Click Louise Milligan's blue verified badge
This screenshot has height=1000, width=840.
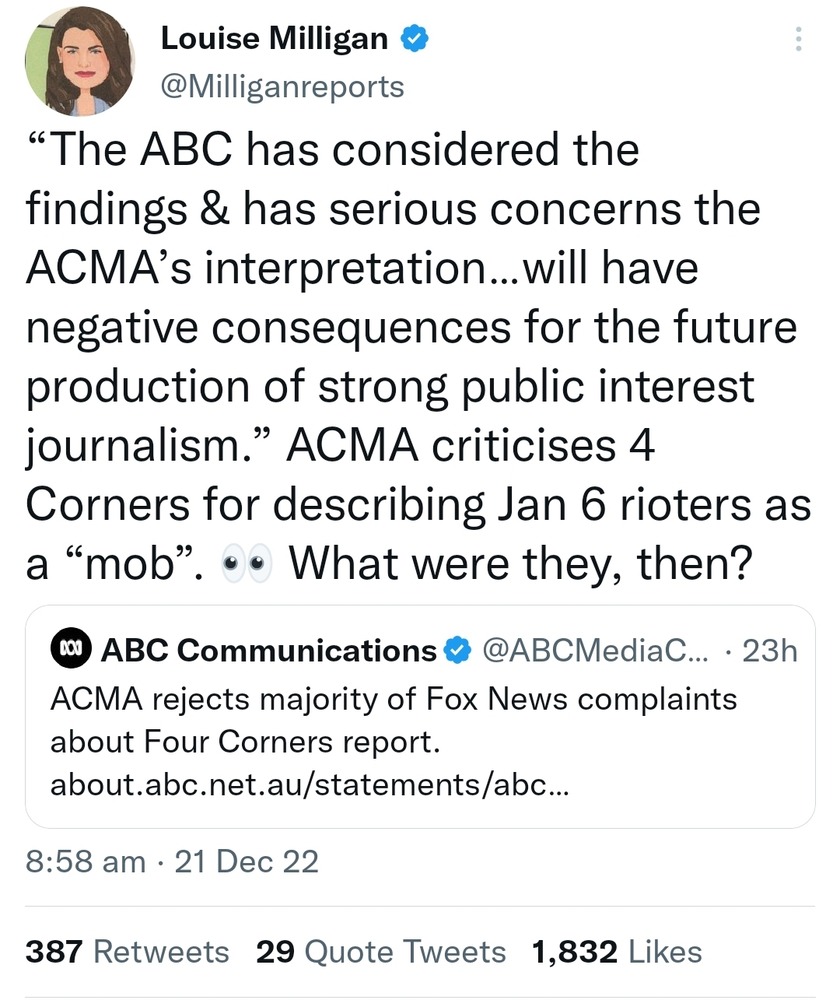coord(415,39)
